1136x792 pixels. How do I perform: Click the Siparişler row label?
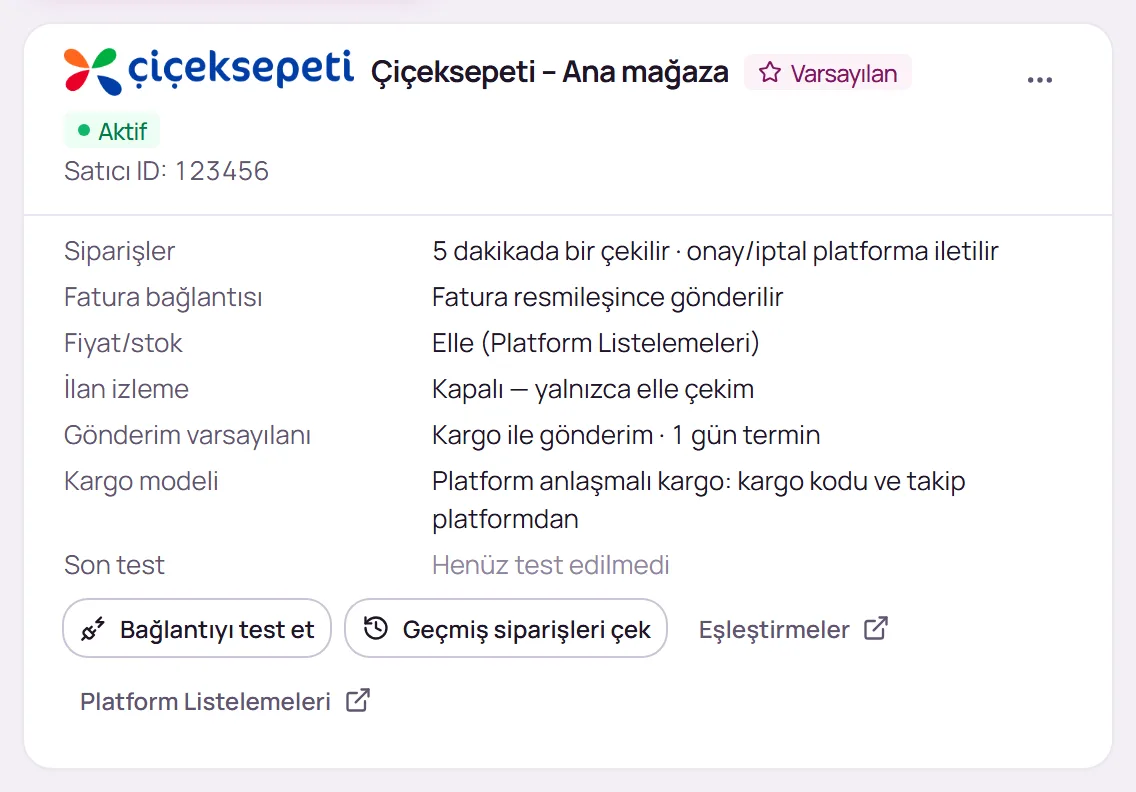point(120,251)
